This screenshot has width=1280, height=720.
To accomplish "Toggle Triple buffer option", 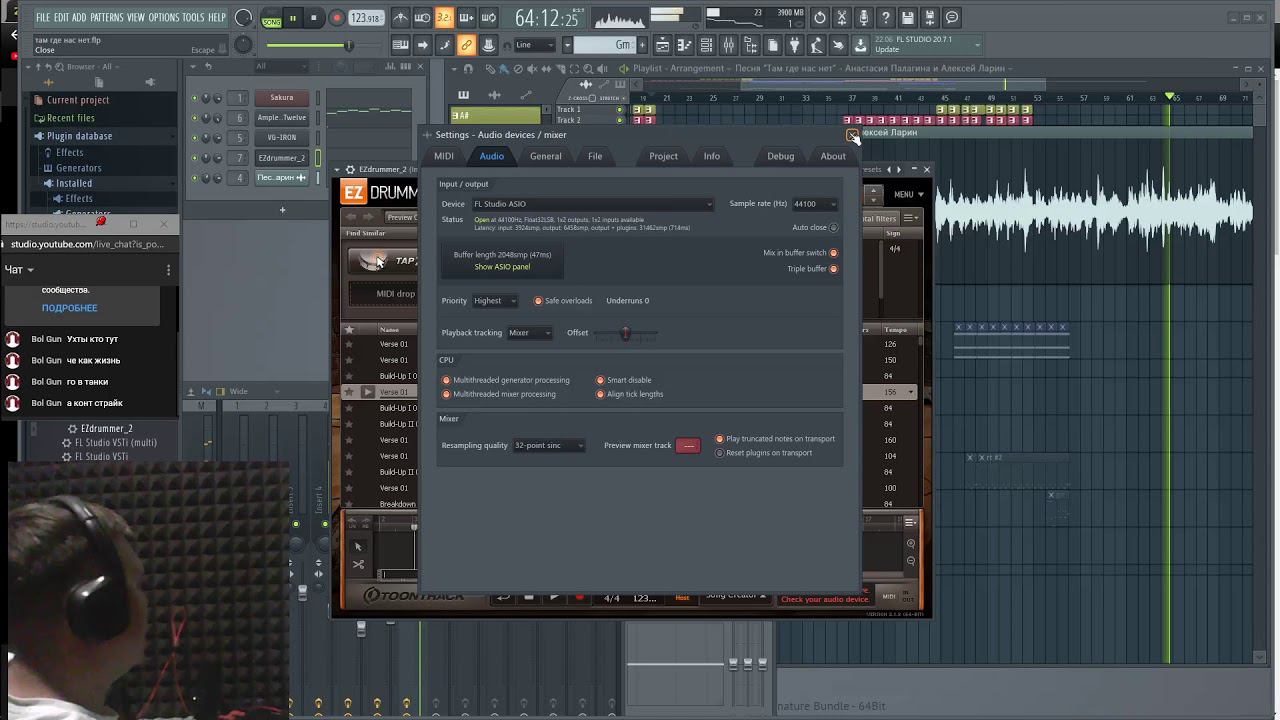I will tap(833, 269).
